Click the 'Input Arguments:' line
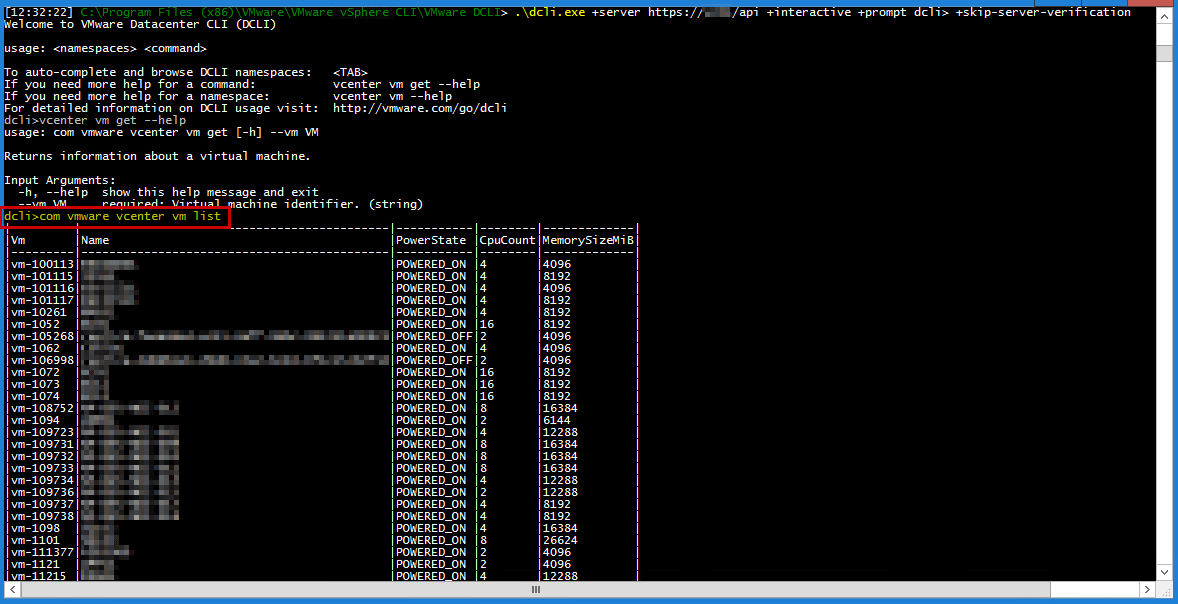The image size is (1178, 604). pos(60,180)
